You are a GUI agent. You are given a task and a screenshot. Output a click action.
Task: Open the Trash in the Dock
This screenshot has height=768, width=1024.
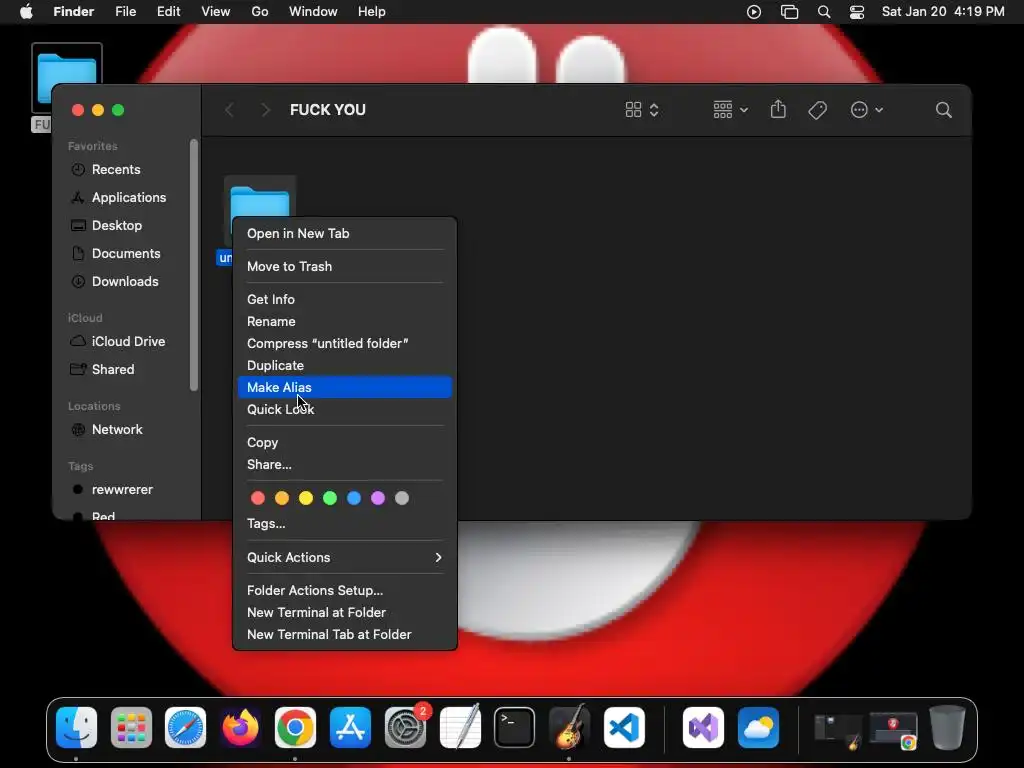(x=948, y=728)
